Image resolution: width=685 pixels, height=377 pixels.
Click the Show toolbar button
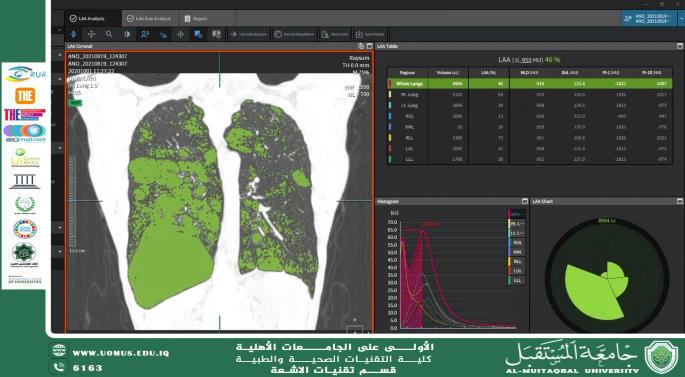[x=335, y=34]
